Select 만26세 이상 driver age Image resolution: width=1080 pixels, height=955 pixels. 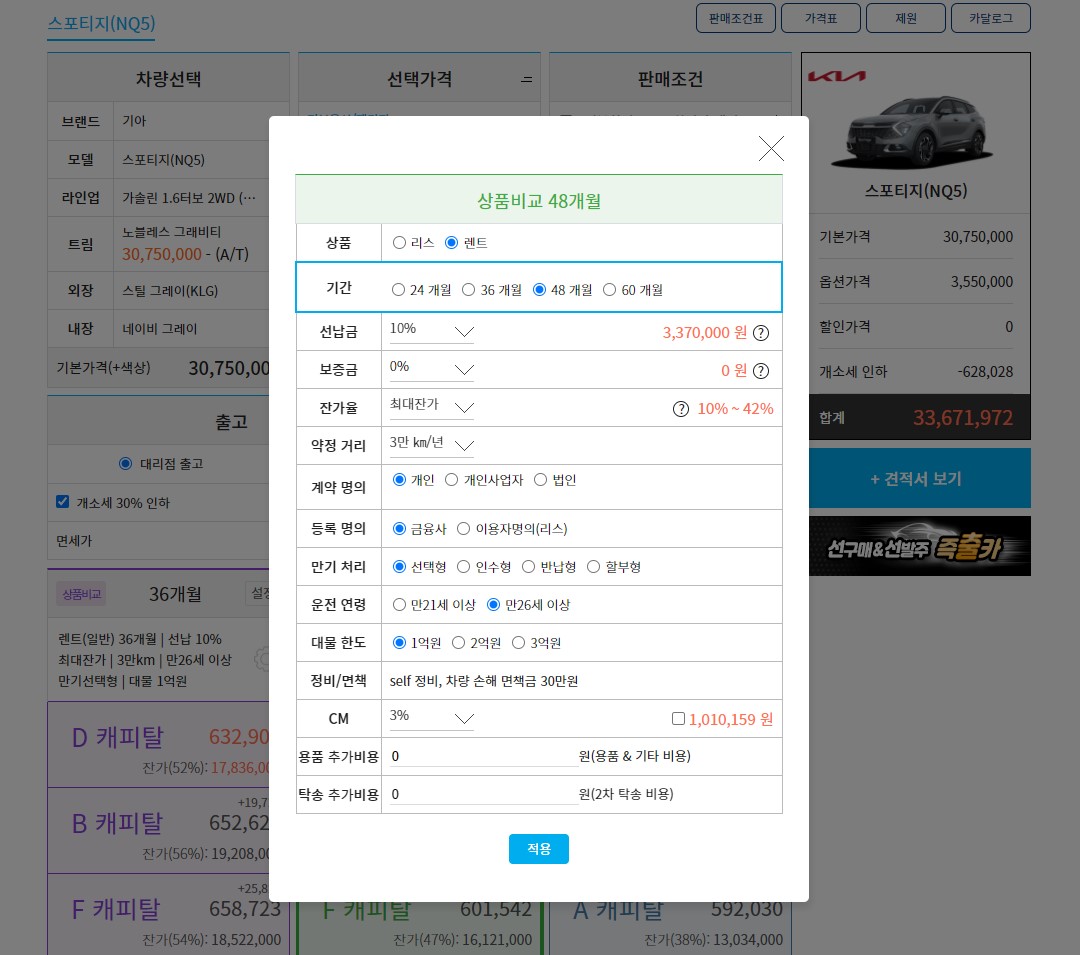493,605
